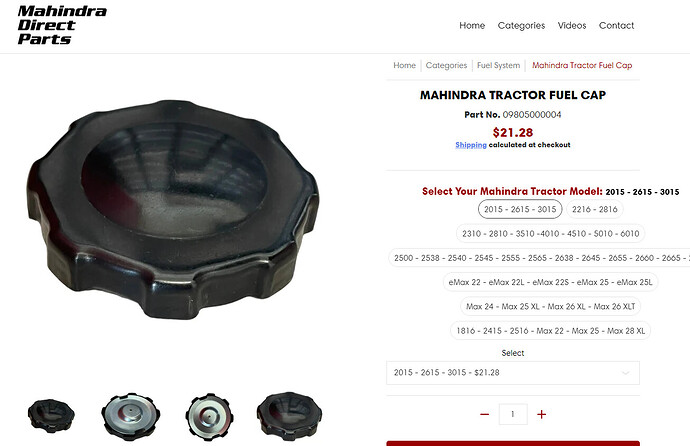Select the Max 24 - Max 26 XLT option
690x446 pixels.
pyautogui.click(x=551, y=307)
